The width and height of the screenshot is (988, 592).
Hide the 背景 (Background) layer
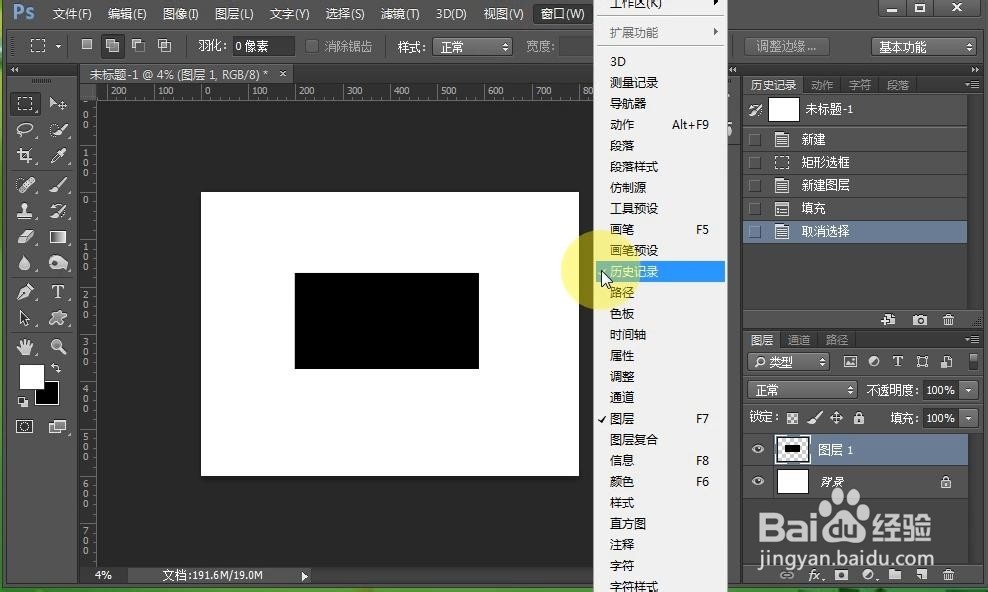pos(758,482)
